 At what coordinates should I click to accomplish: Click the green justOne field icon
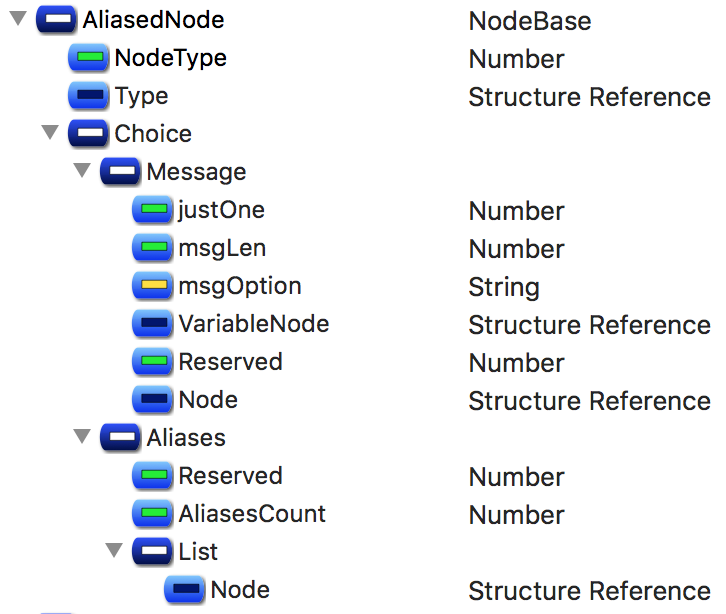pyautogui.click(x=152, y=211)
